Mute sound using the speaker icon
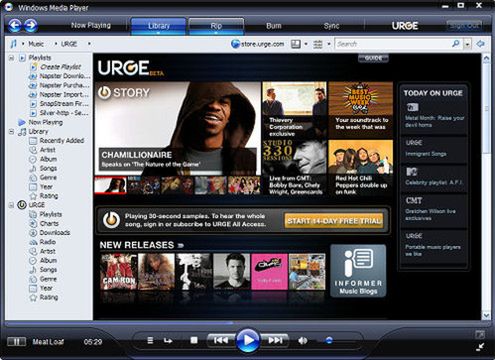Viewport: 495px width, 360px height. (x=303, y=341)
